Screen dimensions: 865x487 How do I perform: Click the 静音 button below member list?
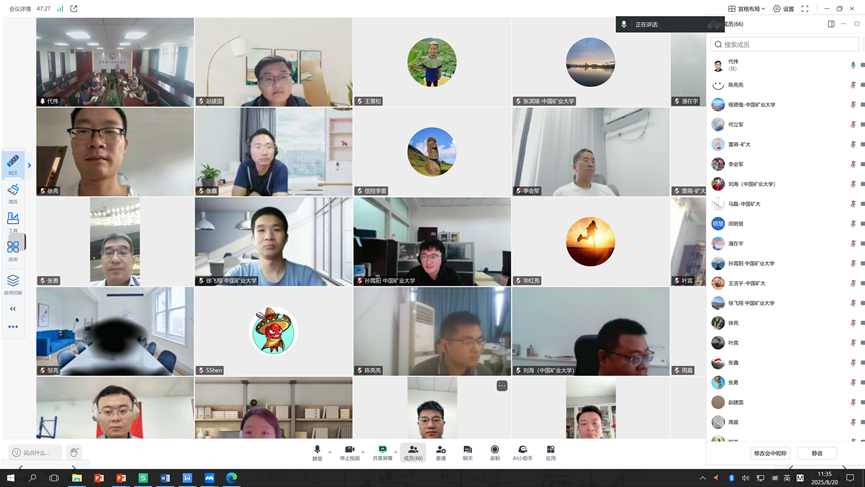[x=817, y=453]
